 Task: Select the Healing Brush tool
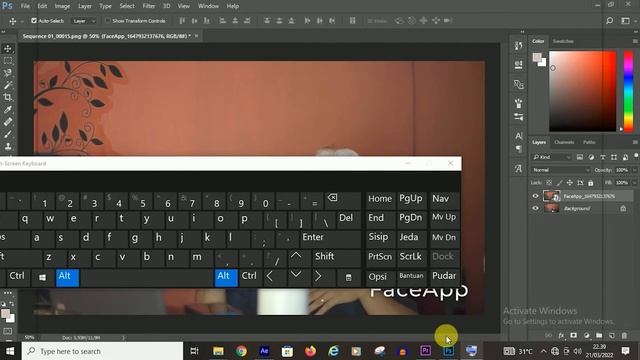(8, 122)
